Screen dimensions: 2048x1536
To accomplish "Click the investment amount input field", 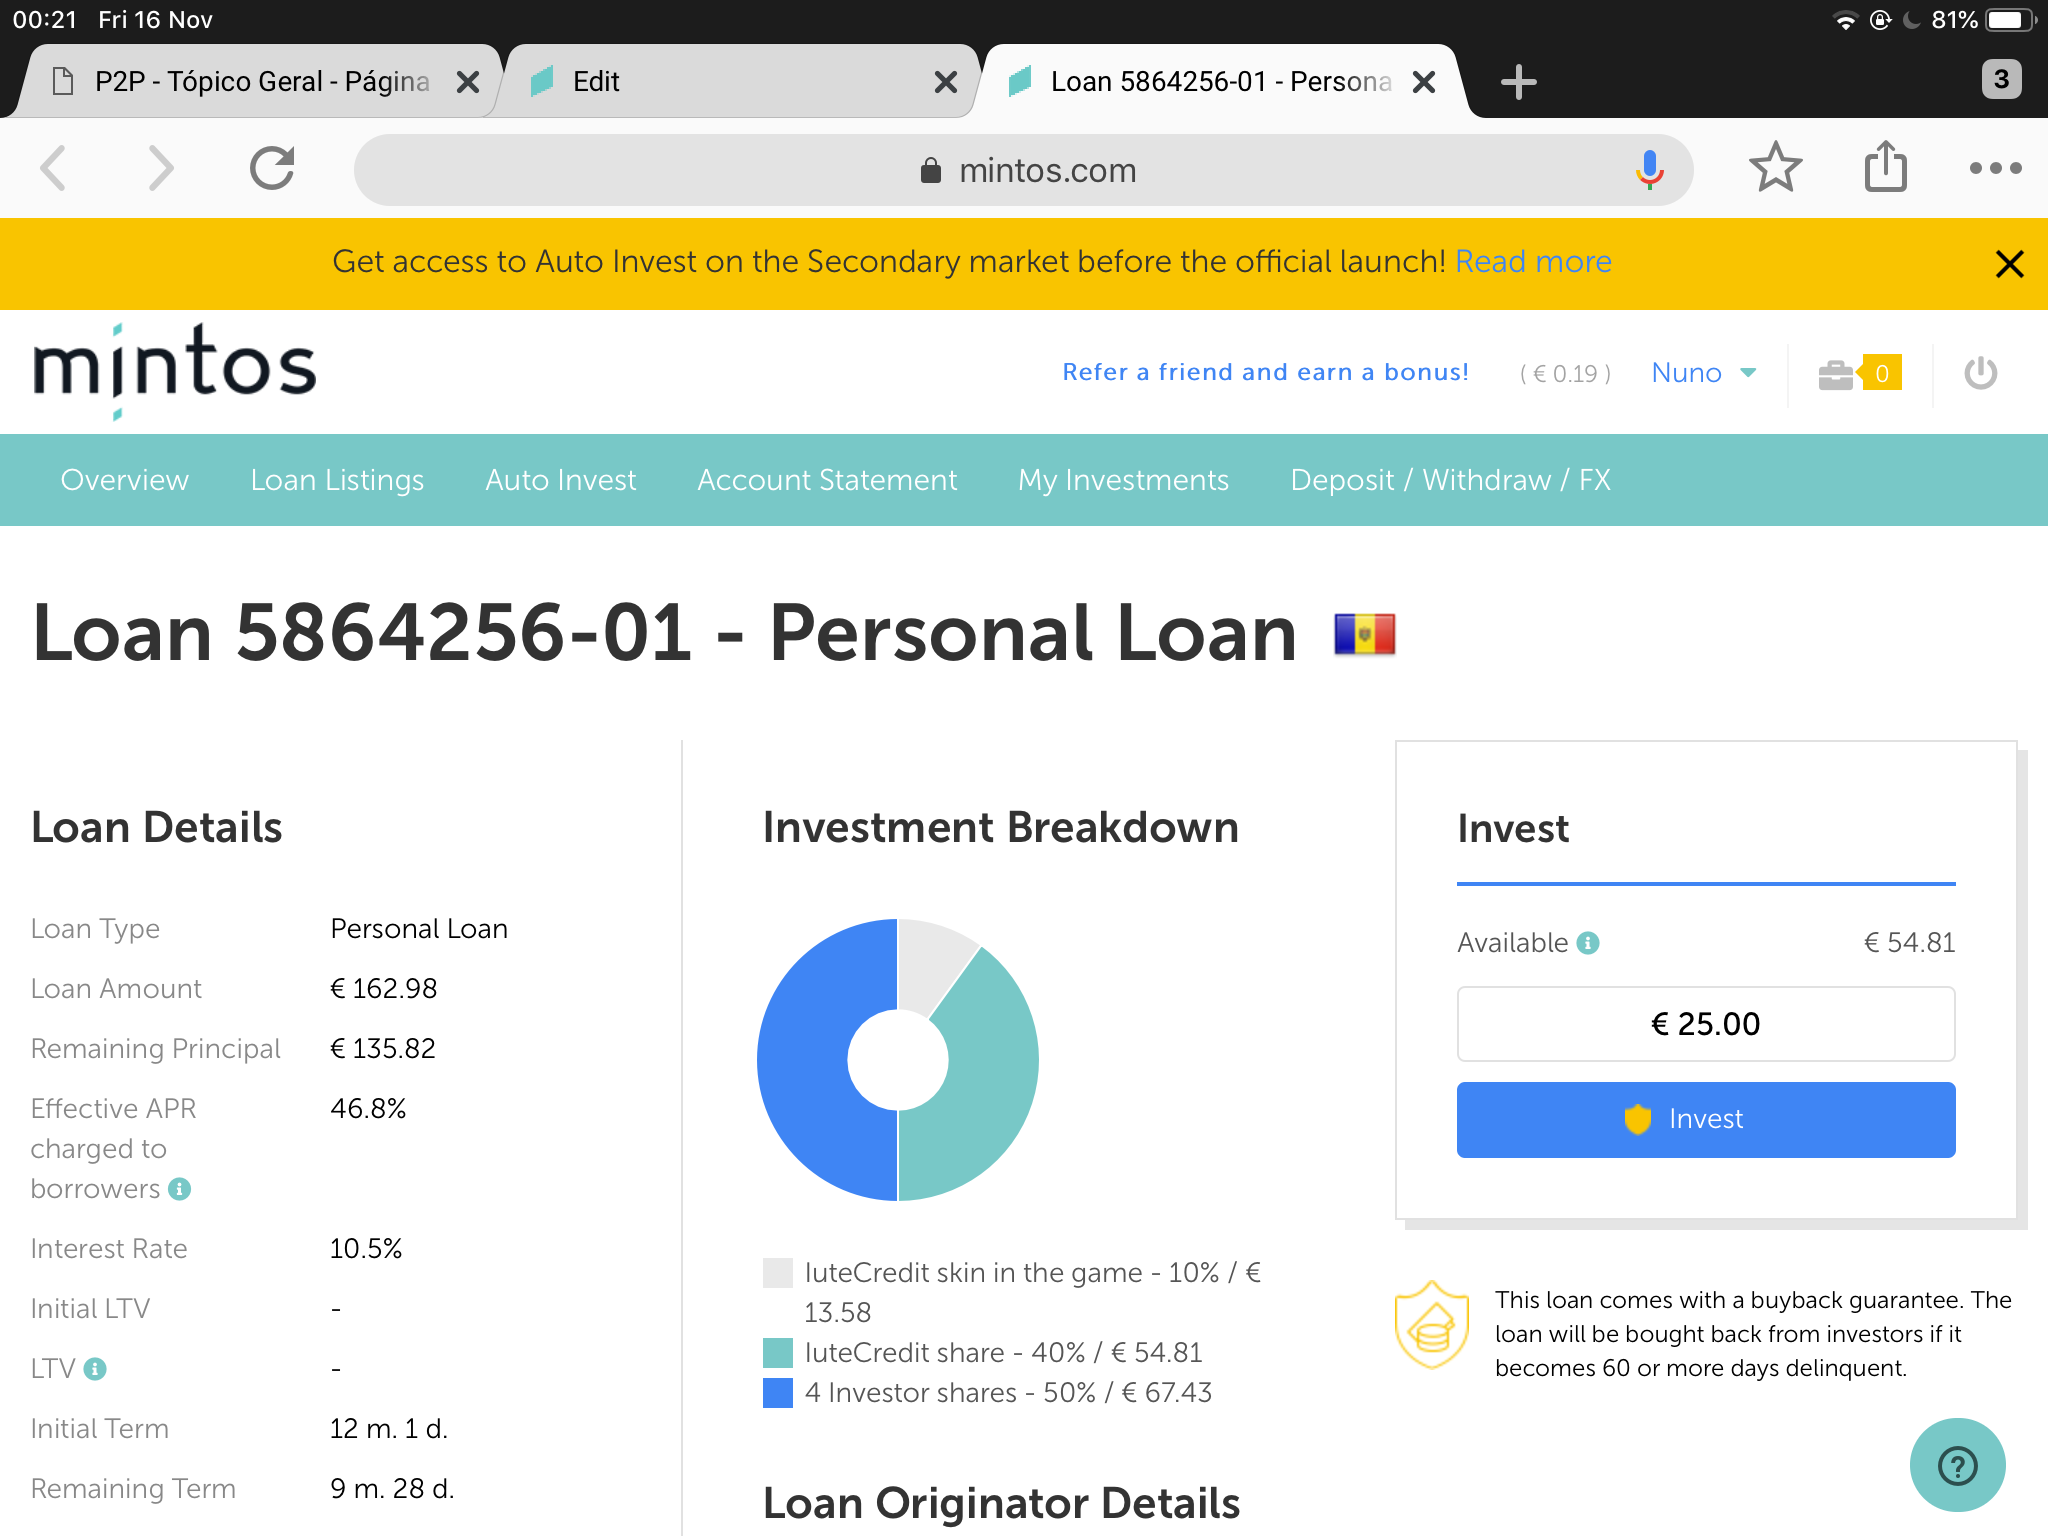I will pos(1705,1024).
